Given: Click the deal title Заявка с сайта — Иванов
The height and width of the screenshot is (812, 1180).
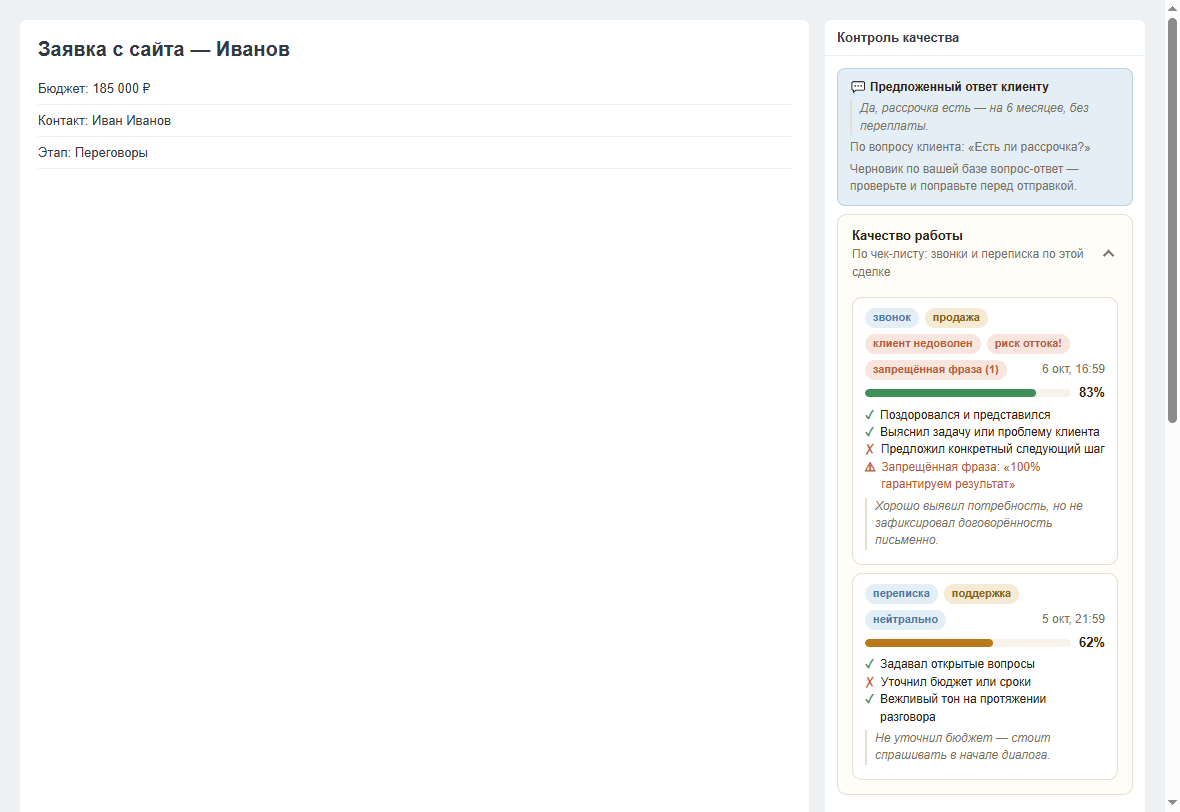Looking at the screenshot, I should pyautogui.click(x=164, y=49).
